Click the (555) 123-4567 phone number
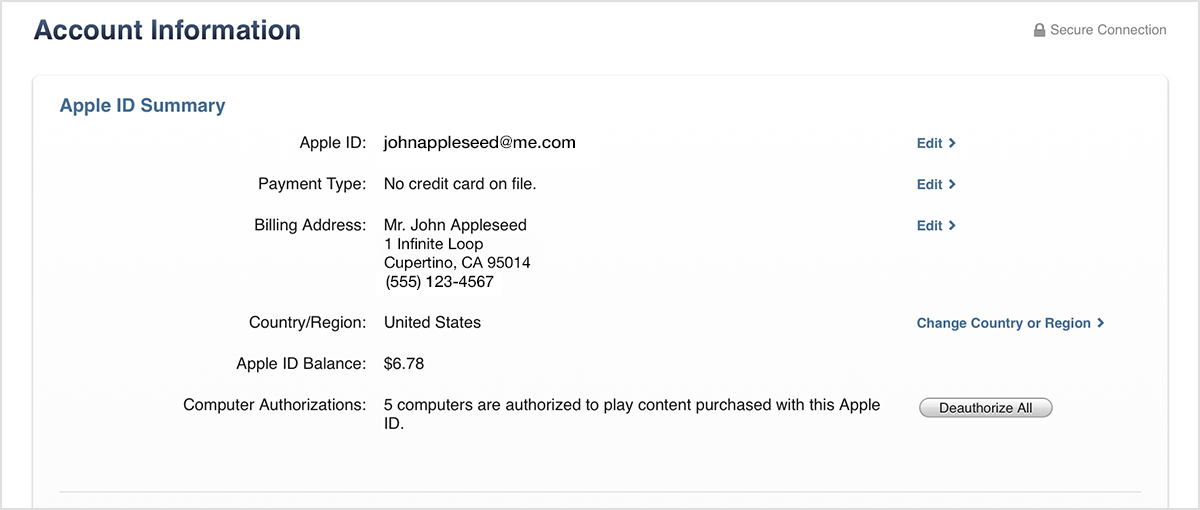The image size is (1200, 510). click(439, 282)
